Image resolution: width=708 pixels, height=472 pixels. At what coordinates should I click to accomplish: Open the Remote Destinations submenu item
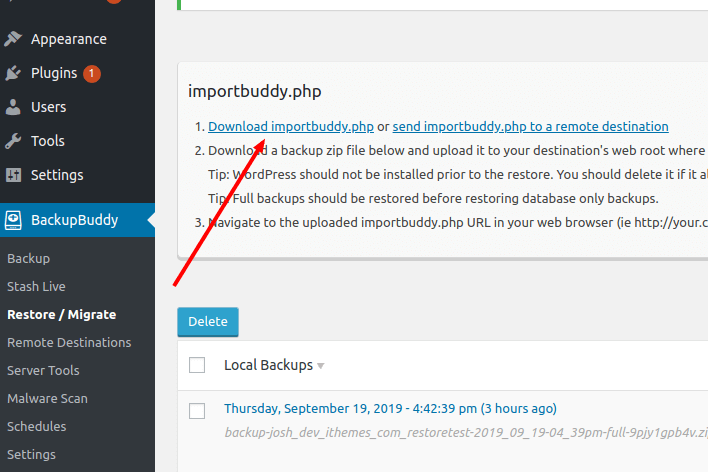pyautogui.click(x=69, y=342)
